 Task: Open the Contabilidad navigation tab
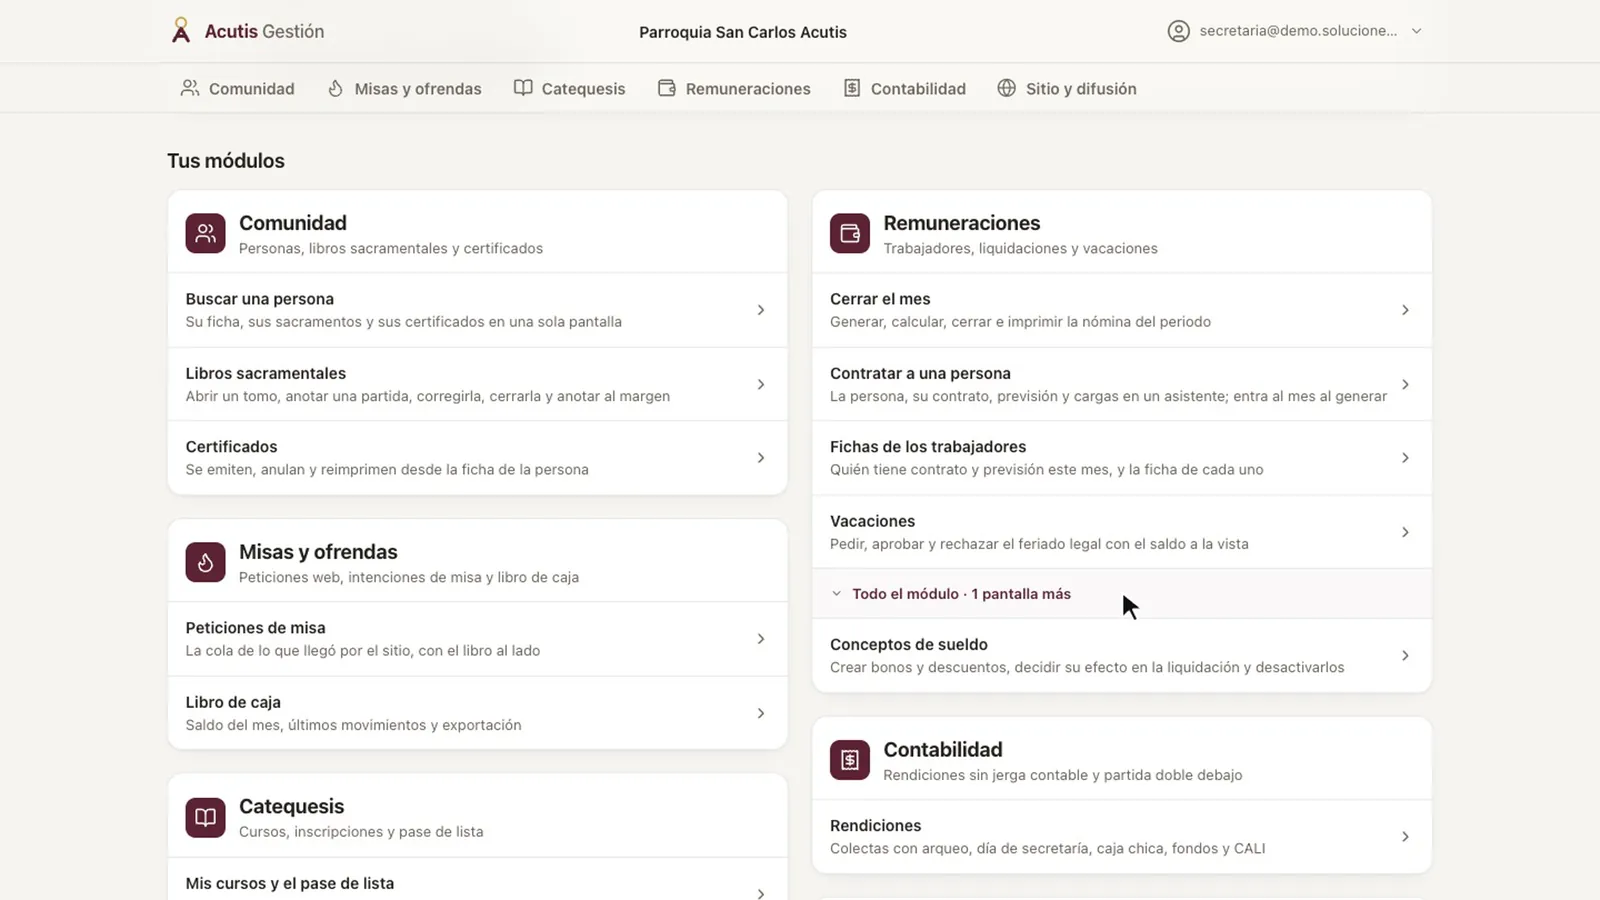pos(904,88)
